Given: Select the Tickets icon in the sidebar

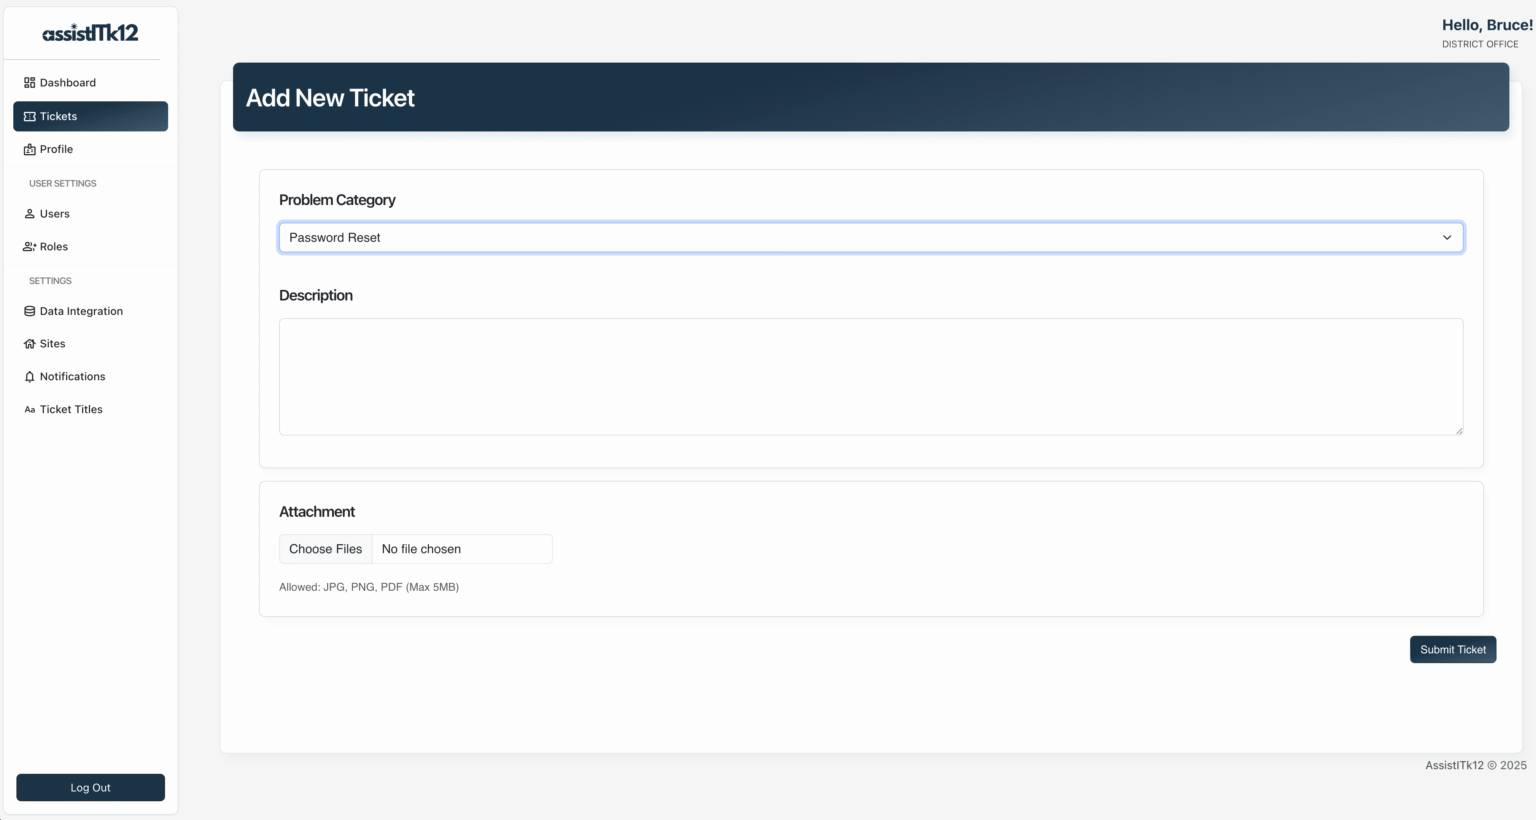Looking at the screenshot, I should click(29, 116).
